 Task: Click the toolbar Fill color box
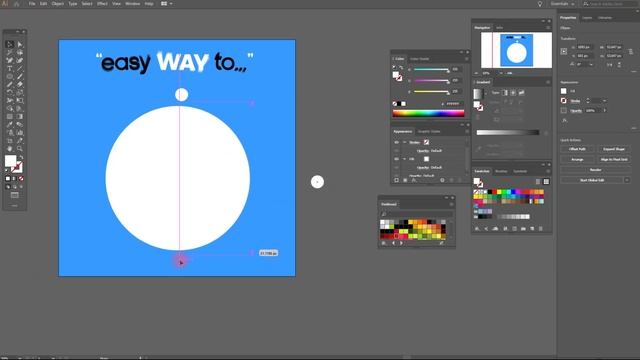click(x=10, y=160)
